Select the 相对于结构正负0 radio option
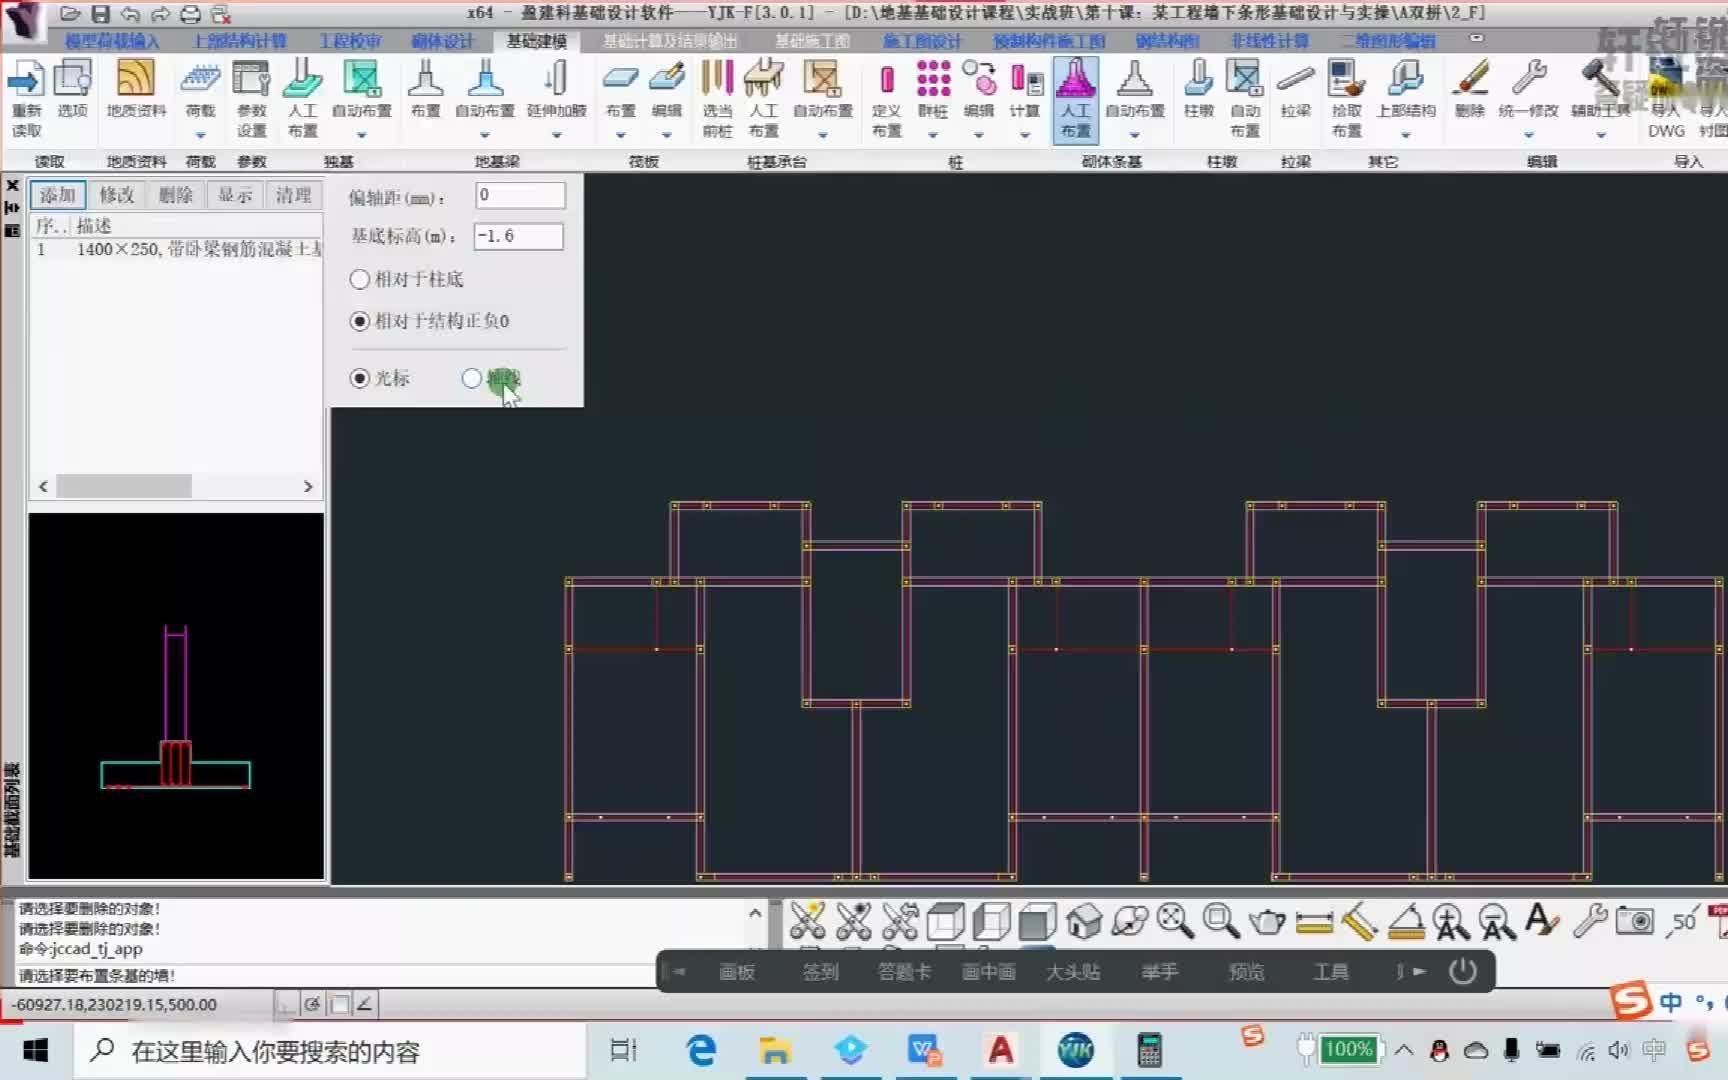The image size is (1728, 1080). (360, 321)
